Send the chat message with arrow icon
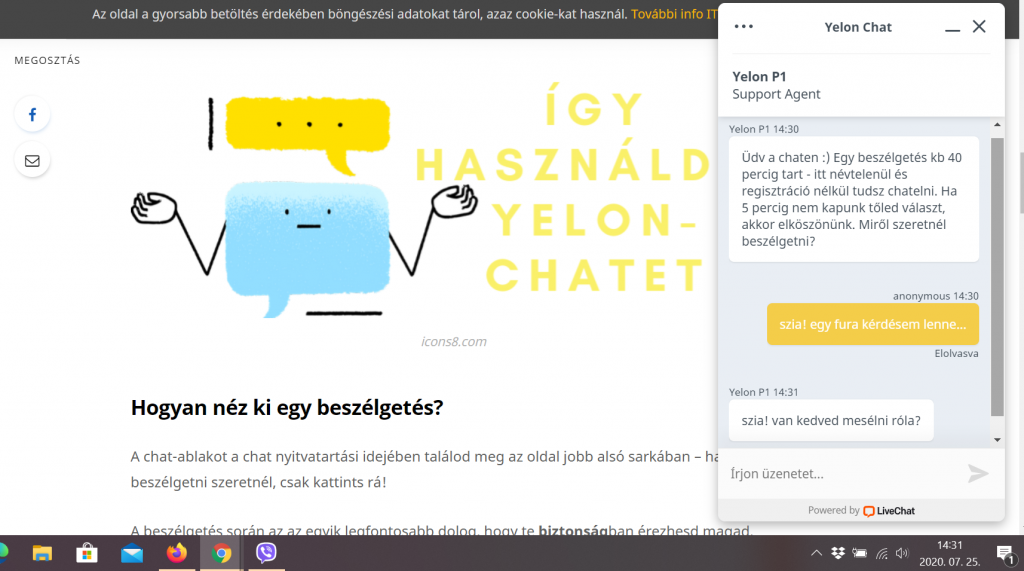 [978, 473]
